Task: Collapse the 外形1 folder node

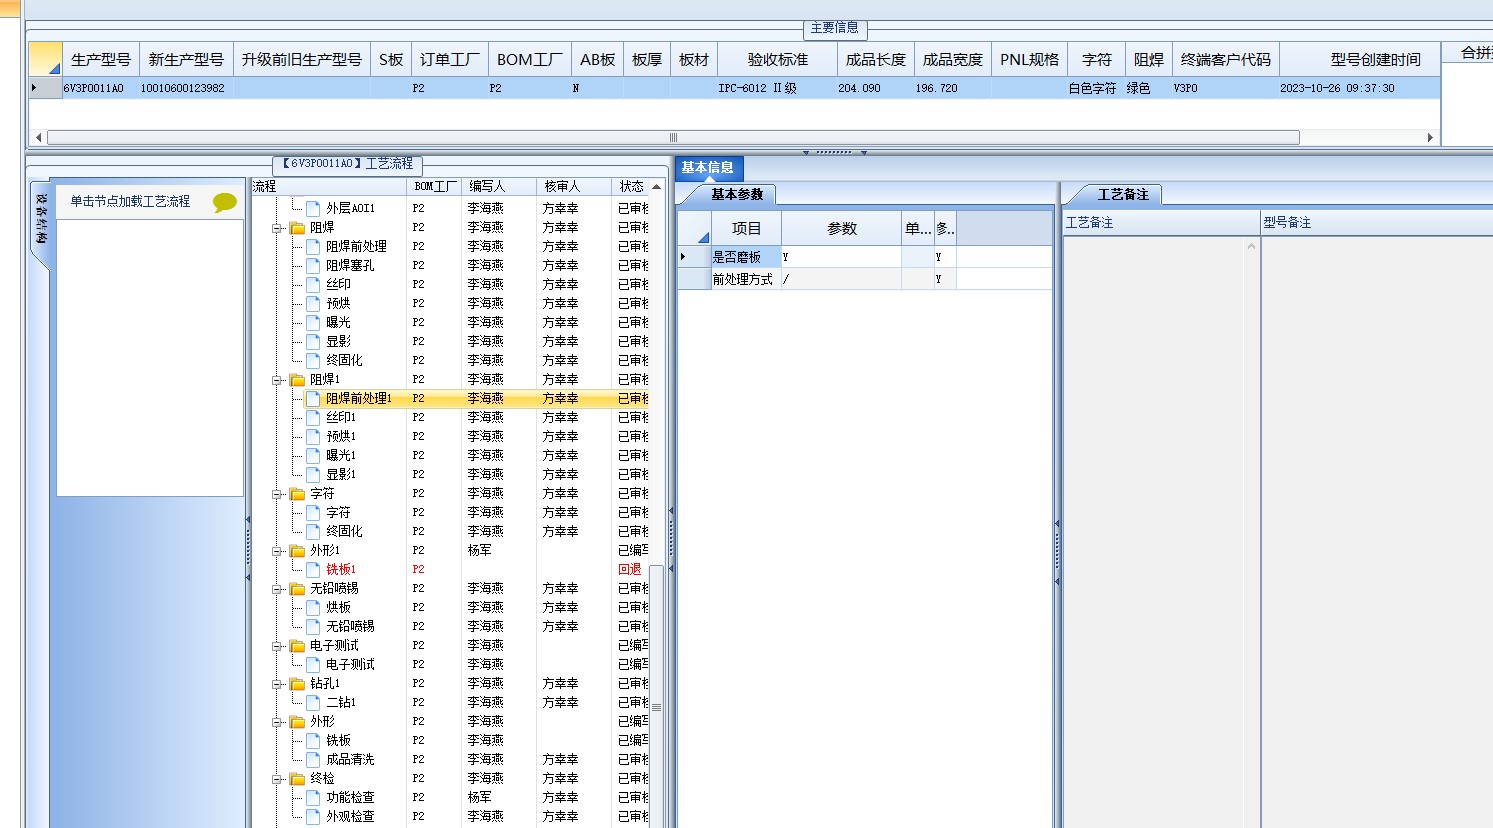Action: click(x=277, y=551)
